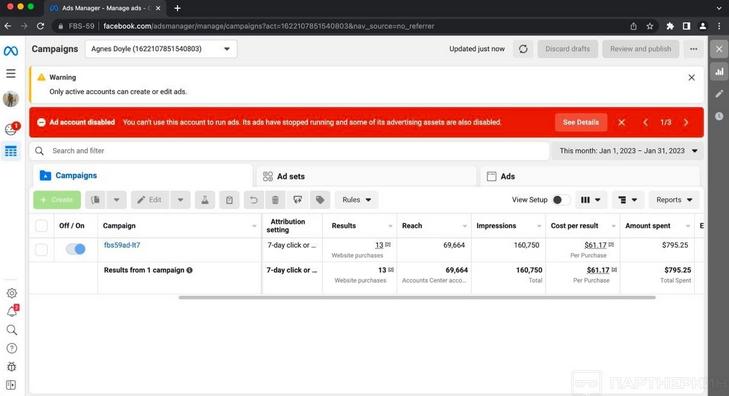Image resolution: width=729 pixels, height=396 pixels.
Task: Click the undo arrow icon in toolbar
Action: pyautogui.click(x=253, y=200)
